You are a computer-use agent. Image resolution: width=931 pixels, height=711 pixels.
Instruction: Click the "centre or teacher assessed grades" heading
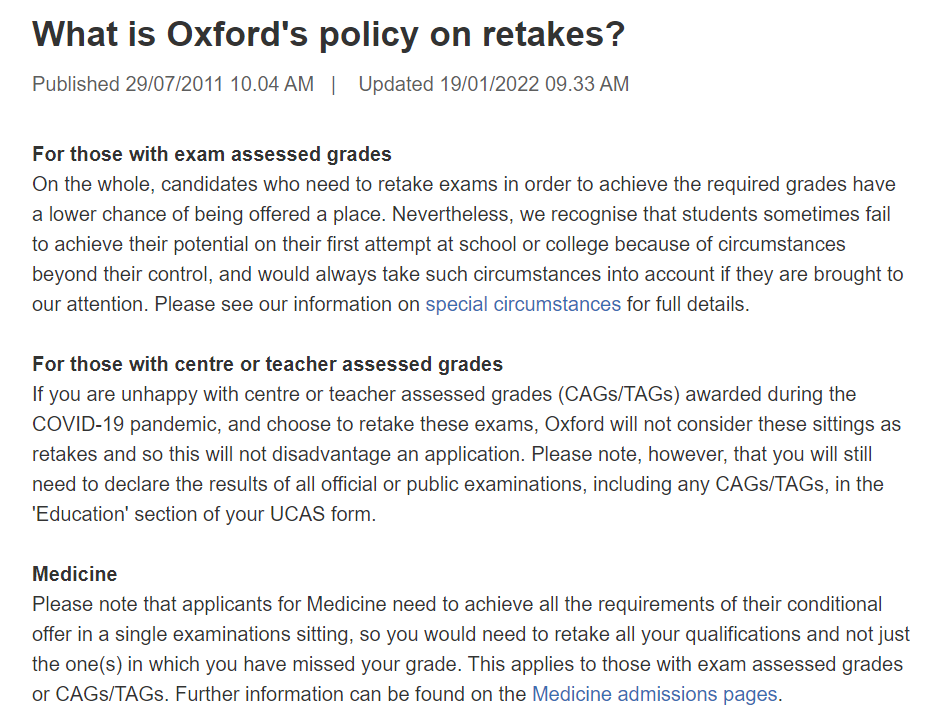[267, 364]
